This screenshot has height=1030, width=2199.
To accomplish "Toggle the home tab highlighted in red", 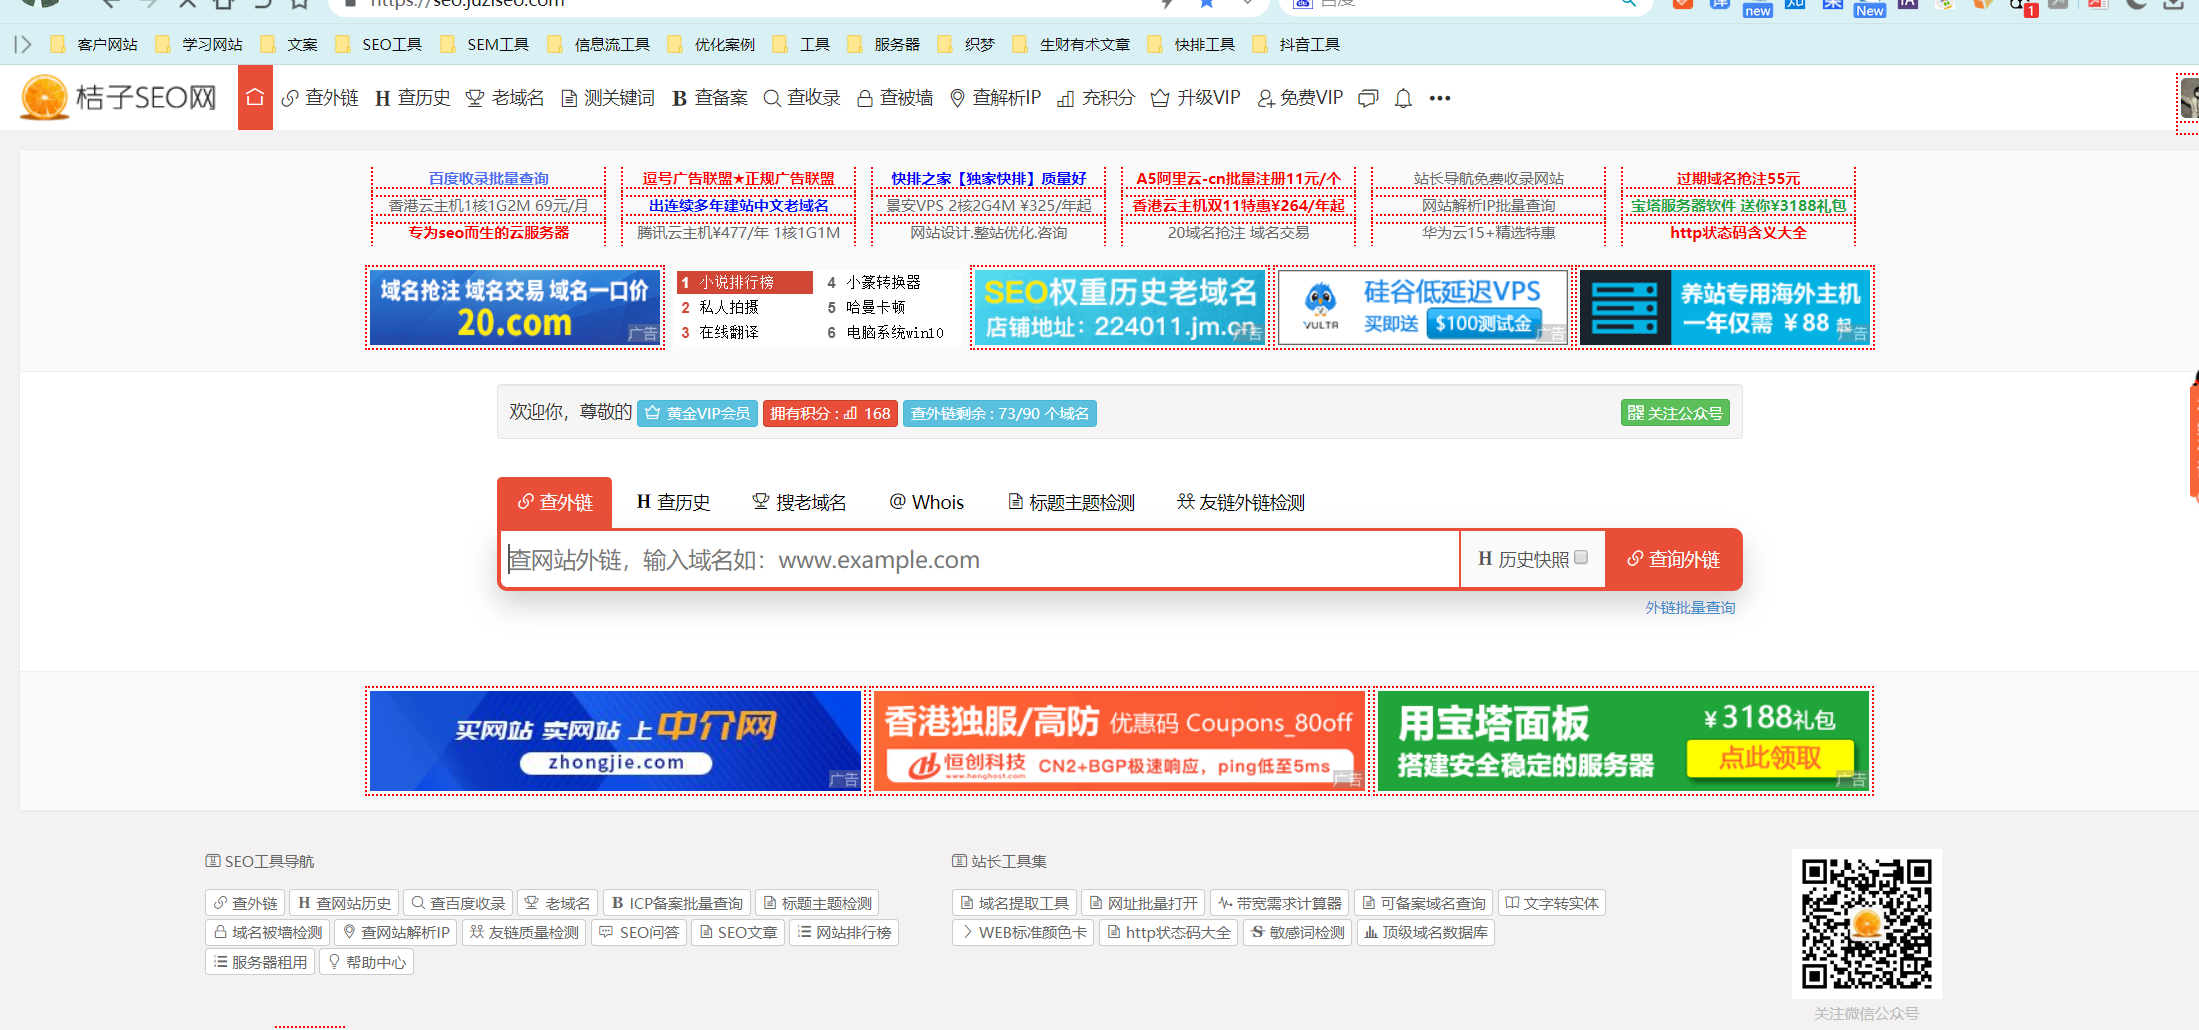I will coord(255,97).
